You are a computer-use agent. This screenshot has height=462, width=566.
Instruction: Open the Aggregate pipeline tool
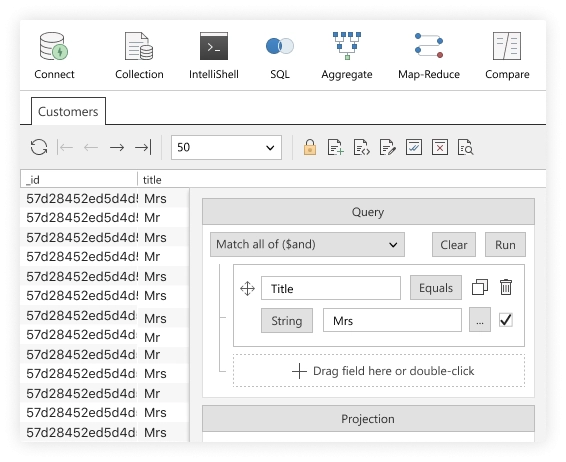click(x=347, y=46)
